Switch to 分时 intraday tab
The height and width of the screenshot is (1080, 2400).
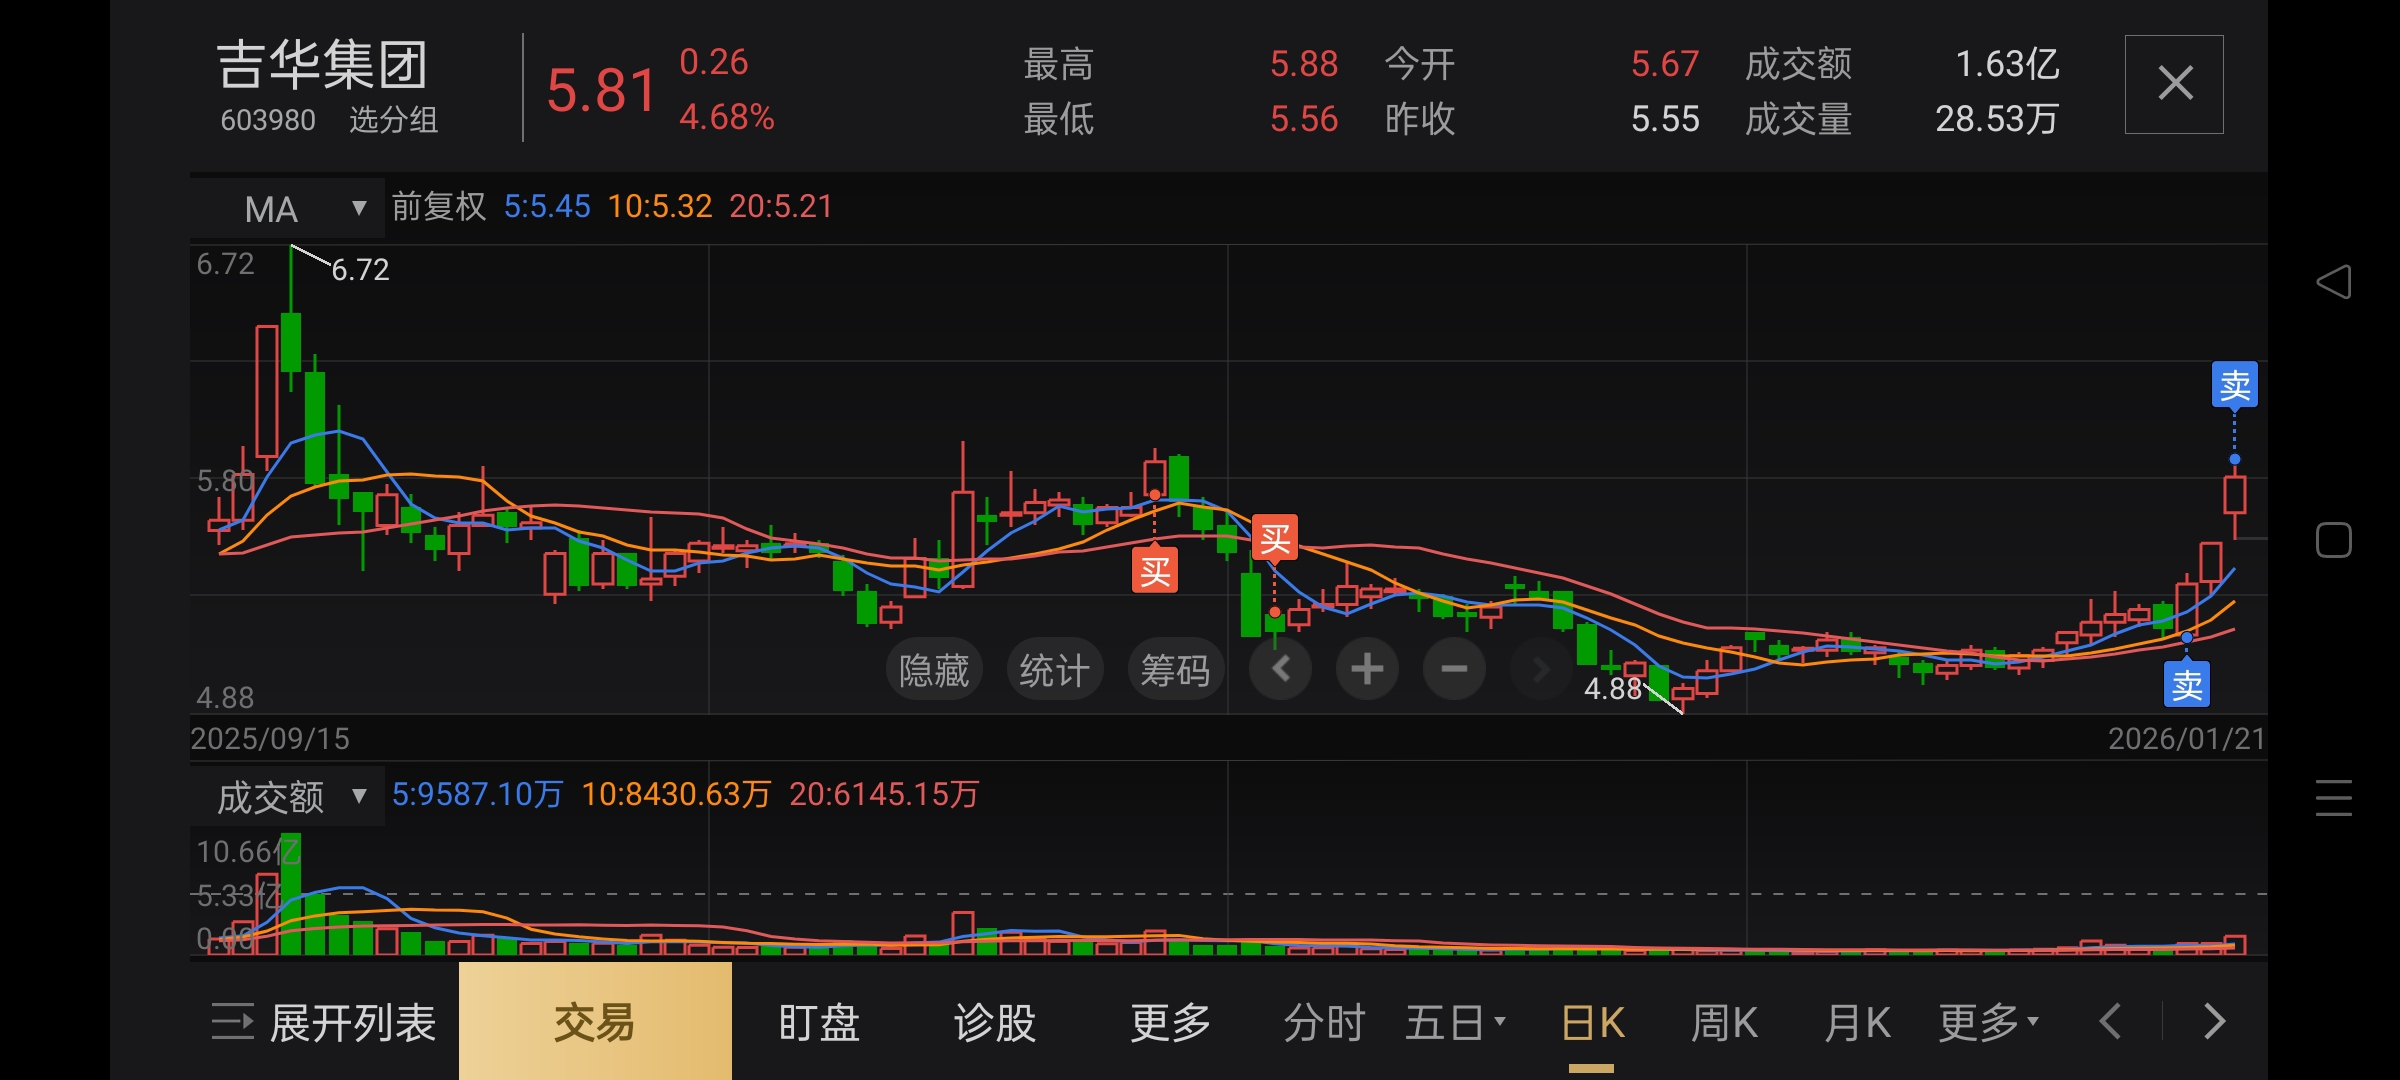[1324, 1023]
